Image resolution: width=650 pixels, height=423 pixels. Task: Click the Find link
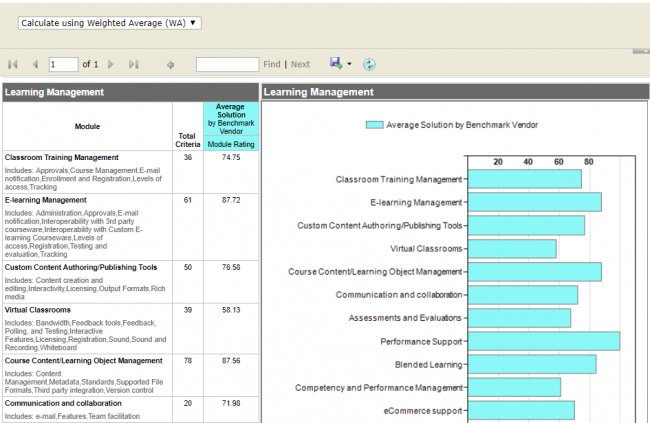pyautogui.click(x=272, y=64)
